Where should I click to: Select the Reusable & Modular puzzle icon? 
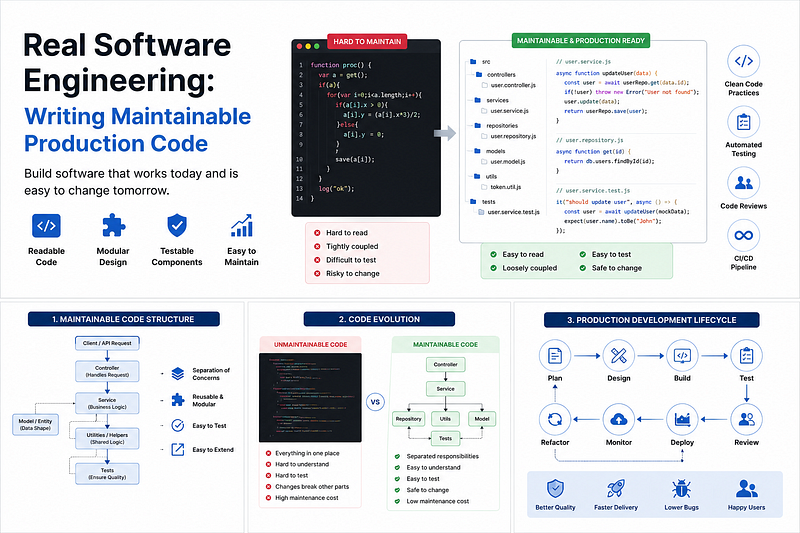click(178, 400)
